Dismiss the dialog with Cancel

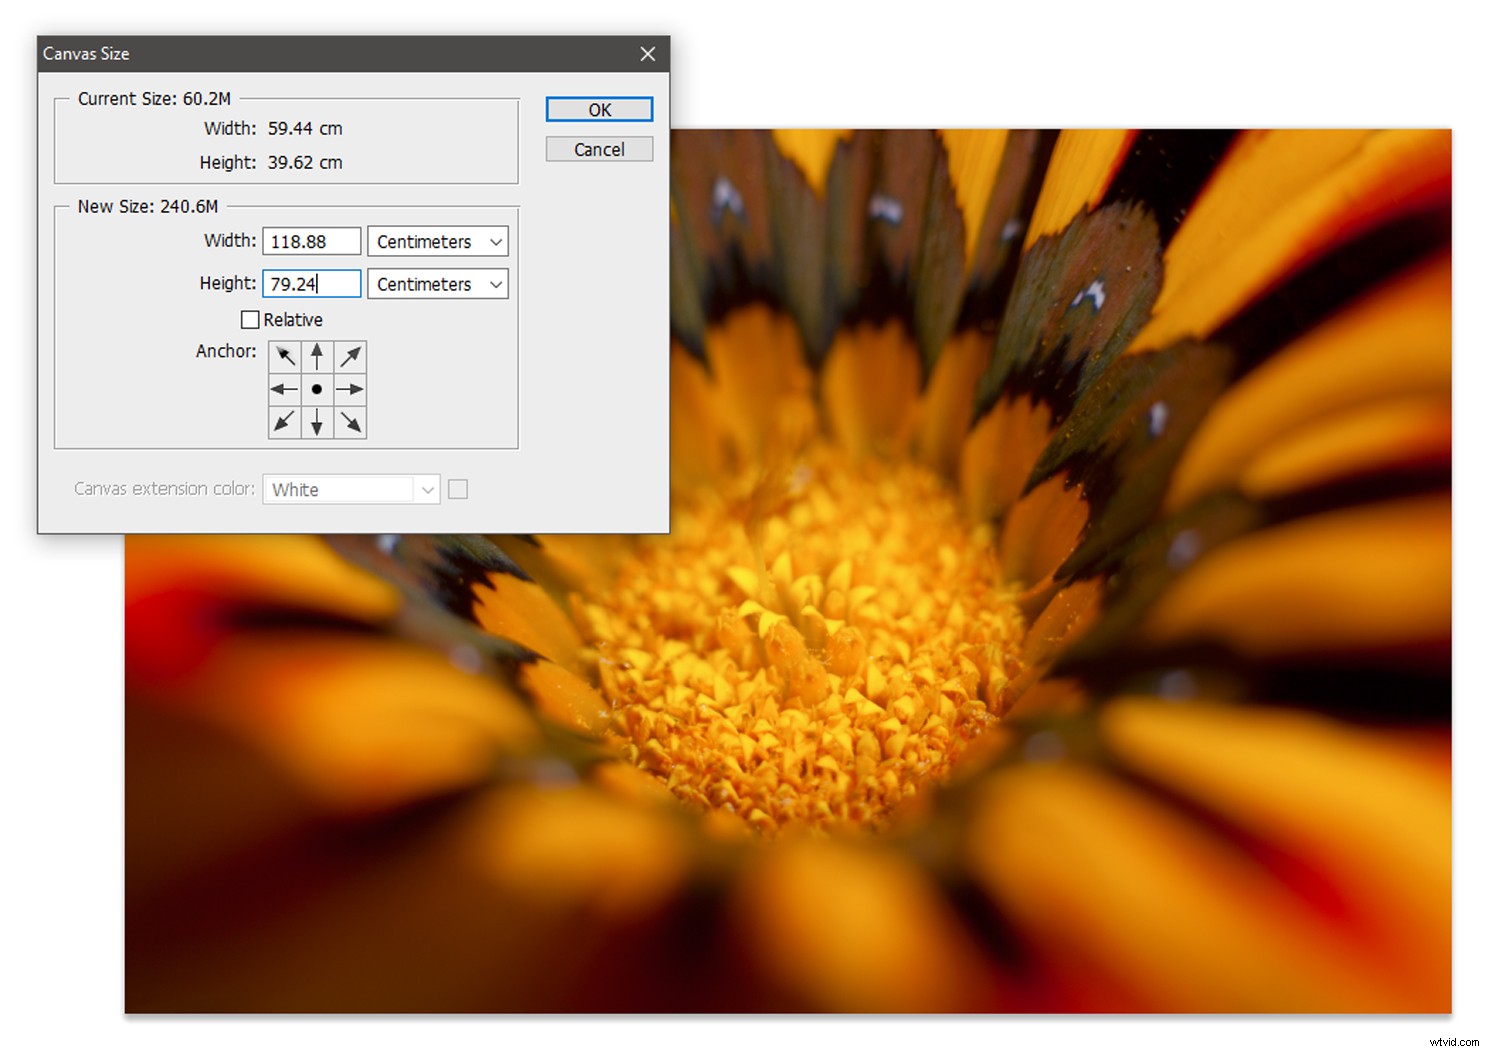[x=598, y=148]
